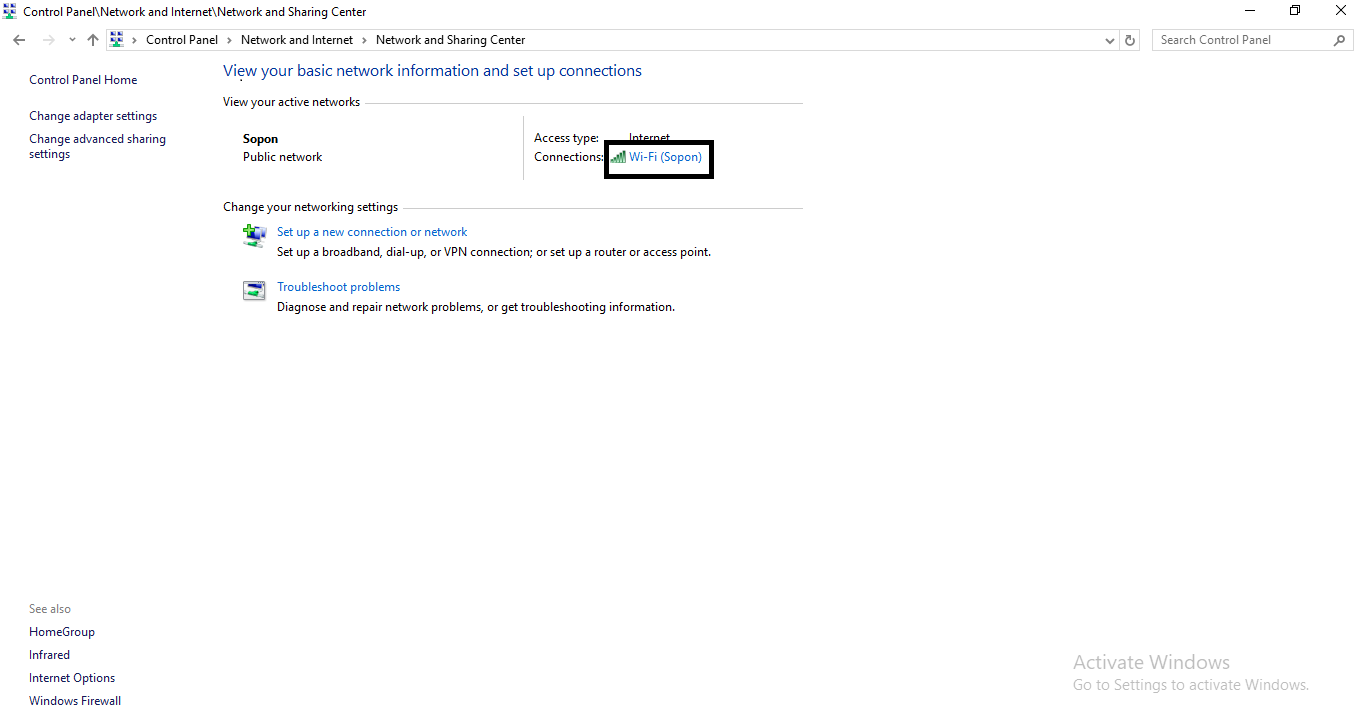Open Control Panel Home
This screenshot has width=1366, height=728.
click(x=83, y=80)
